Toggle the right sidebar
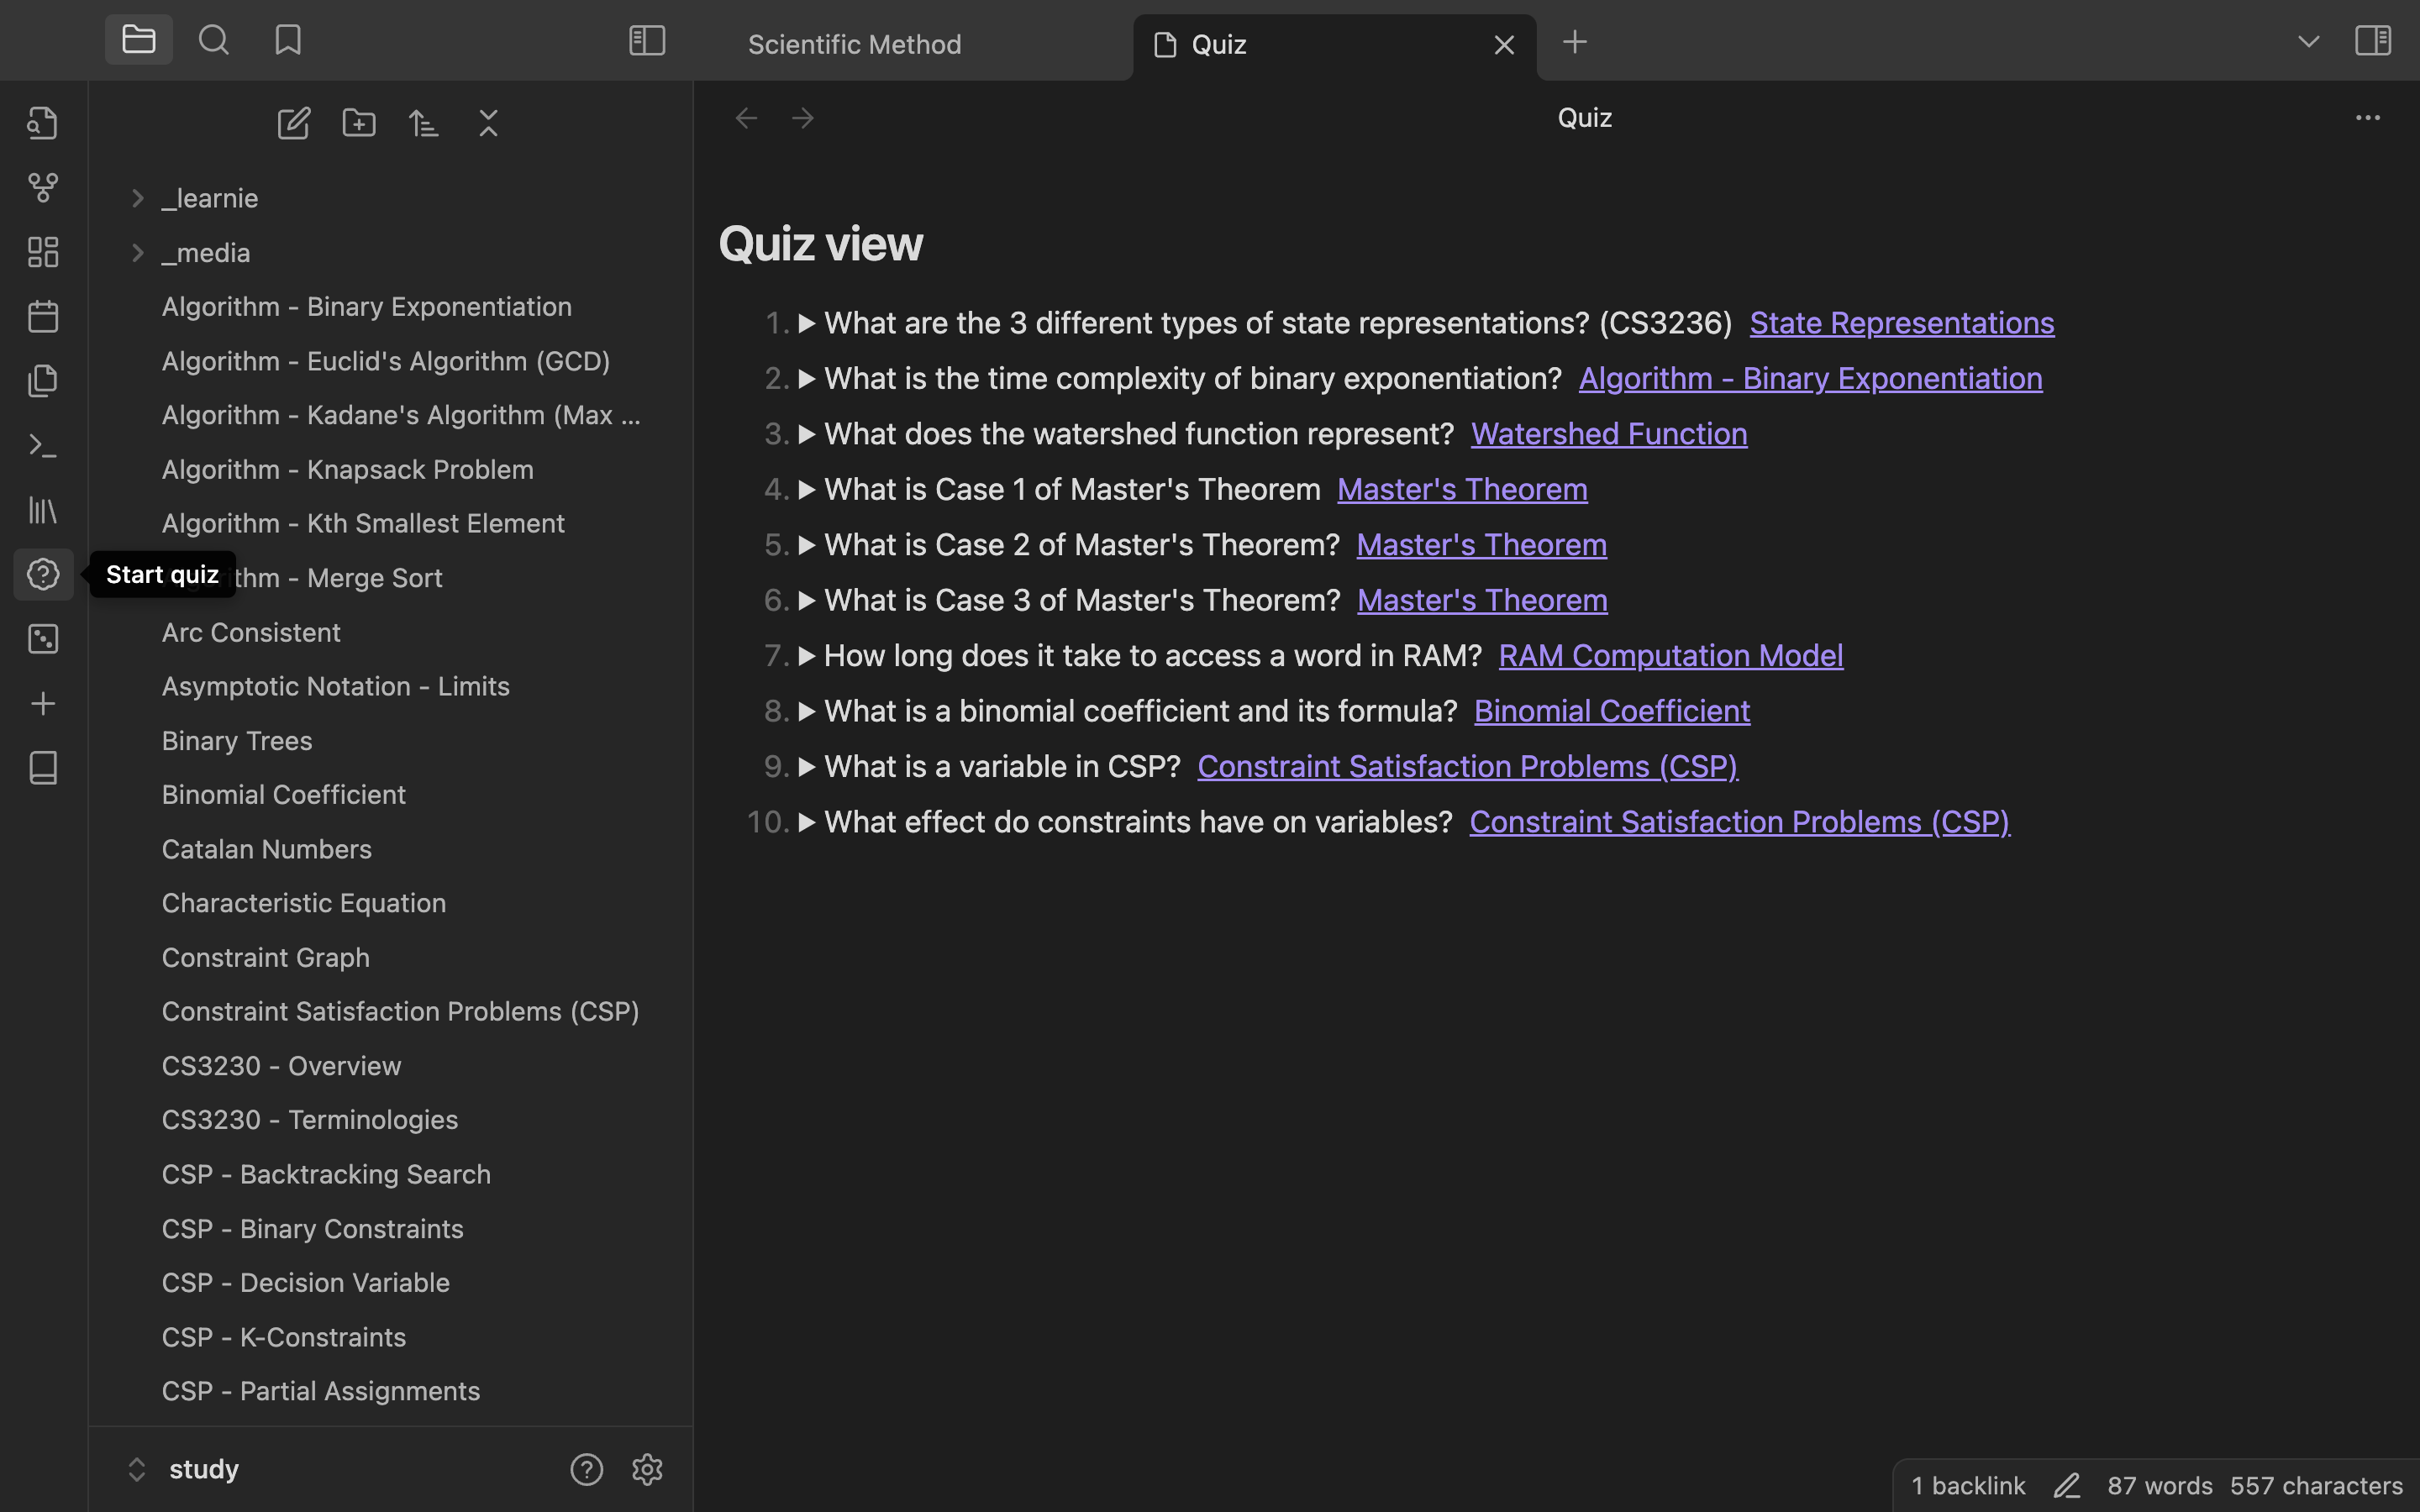Image resolution: width=2420 pixels, height=1512 pixels. click(2372, 41)
